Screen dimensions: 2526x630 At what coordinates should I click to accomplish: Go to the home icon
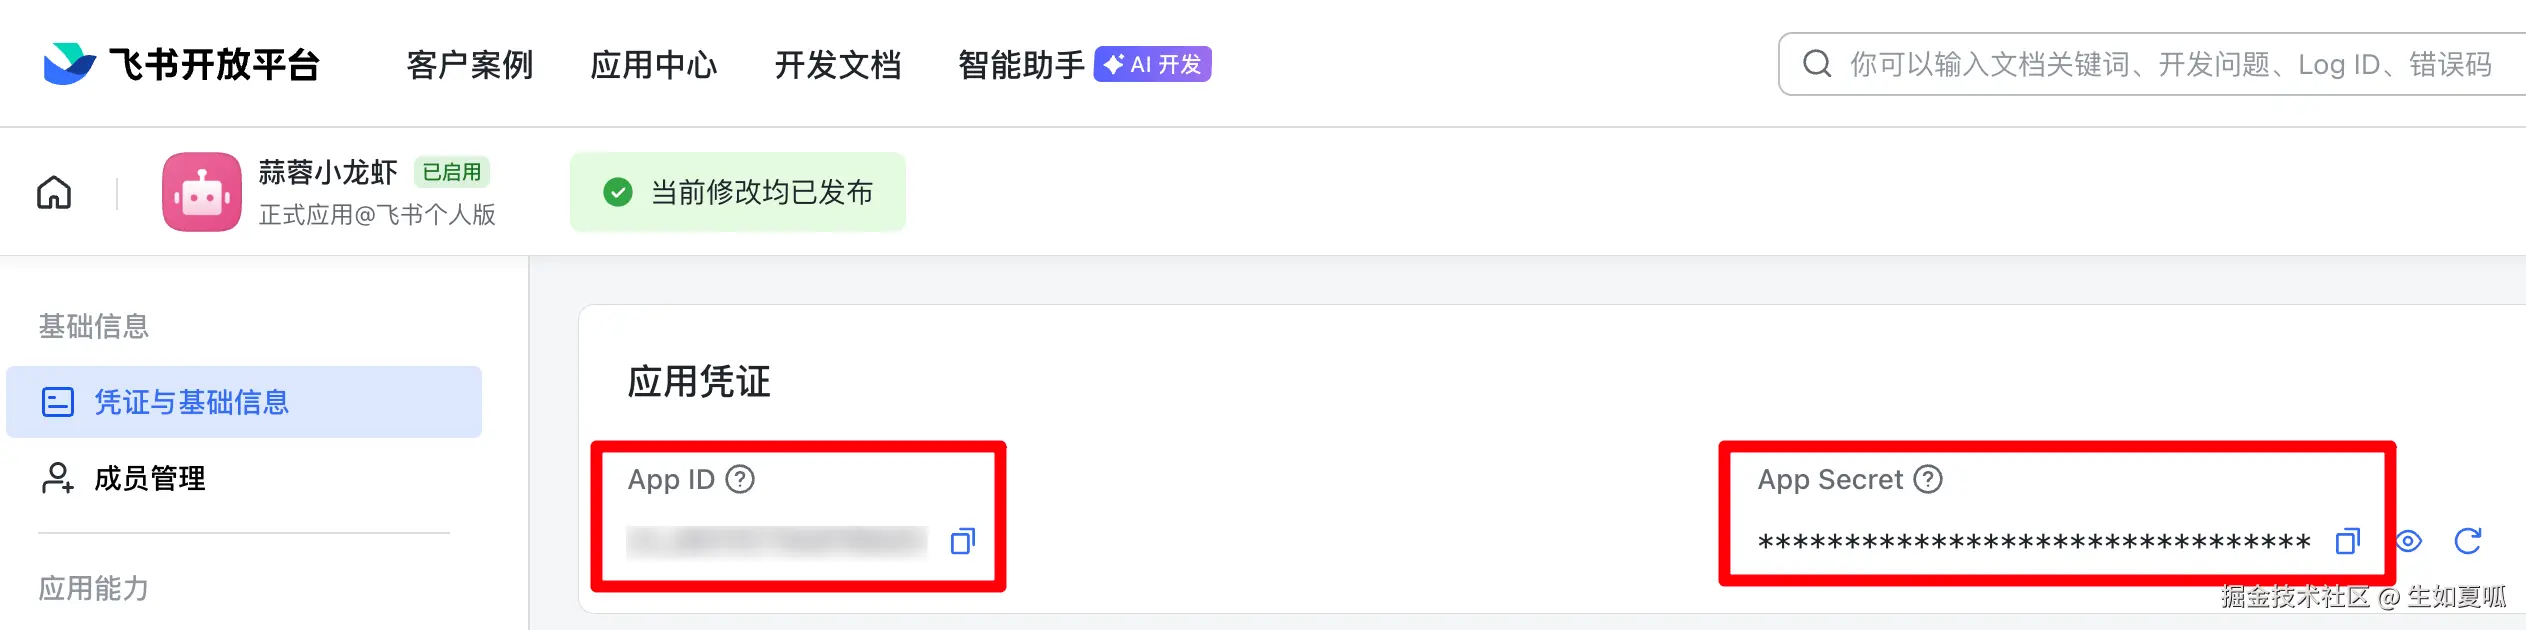[54, 192]
